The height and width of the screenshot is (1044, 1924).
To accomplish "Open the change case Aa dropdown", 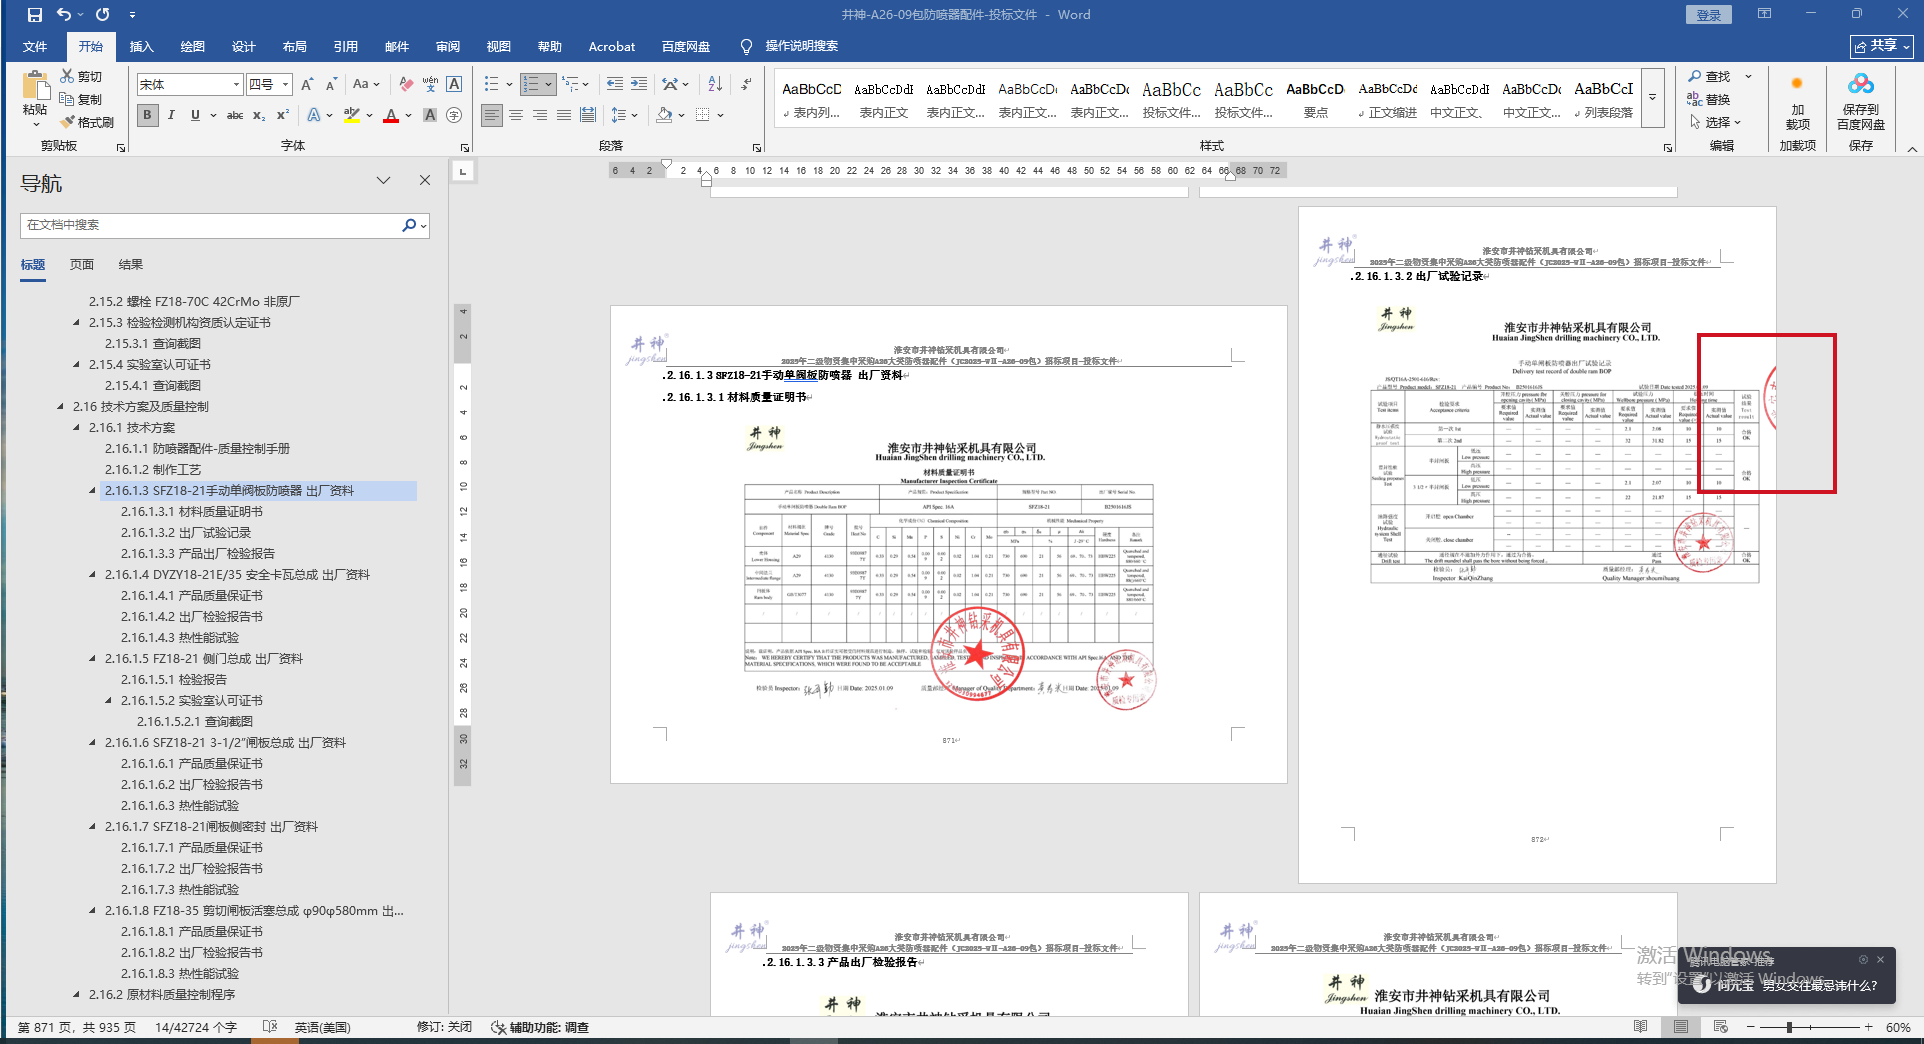I will 366,85.
